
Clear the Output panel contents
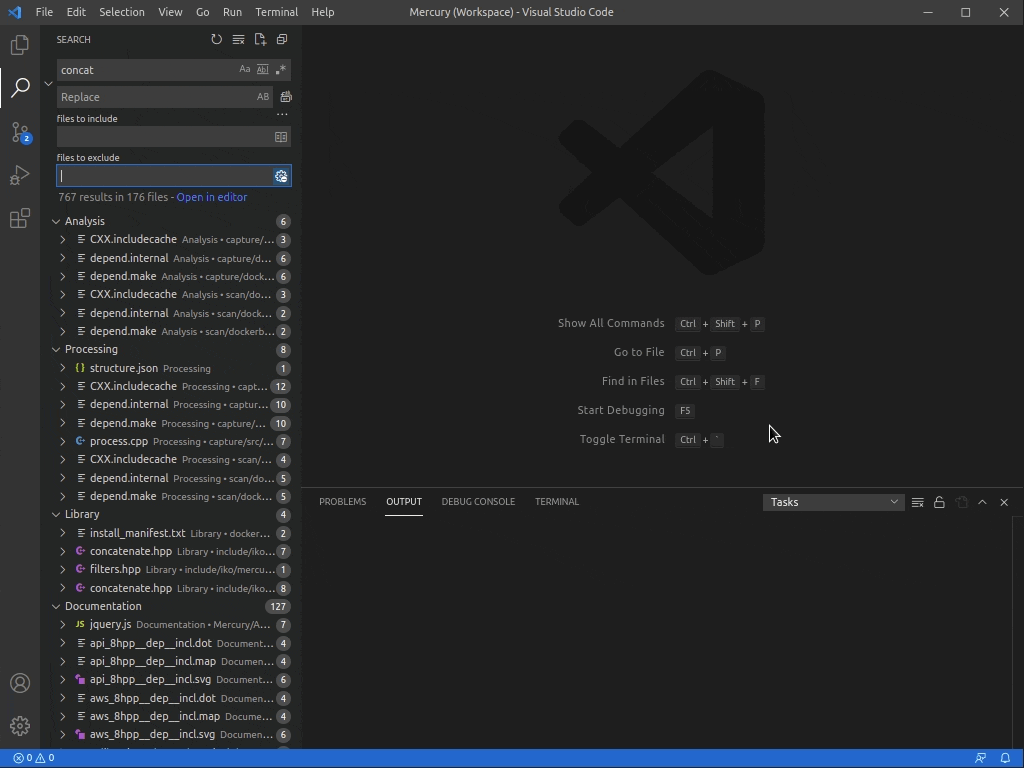click(917, 502)
